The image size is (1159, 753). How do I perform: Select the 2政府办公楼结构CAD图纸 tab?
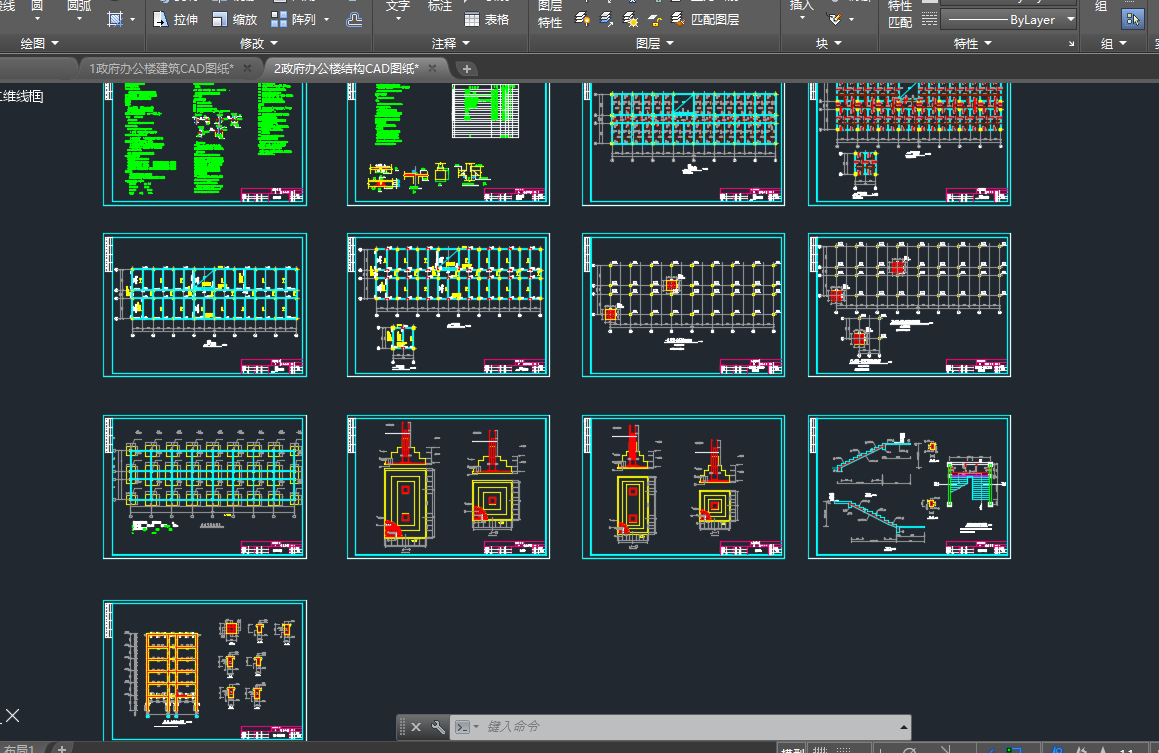pyautogui.click(x=344, y=69)
